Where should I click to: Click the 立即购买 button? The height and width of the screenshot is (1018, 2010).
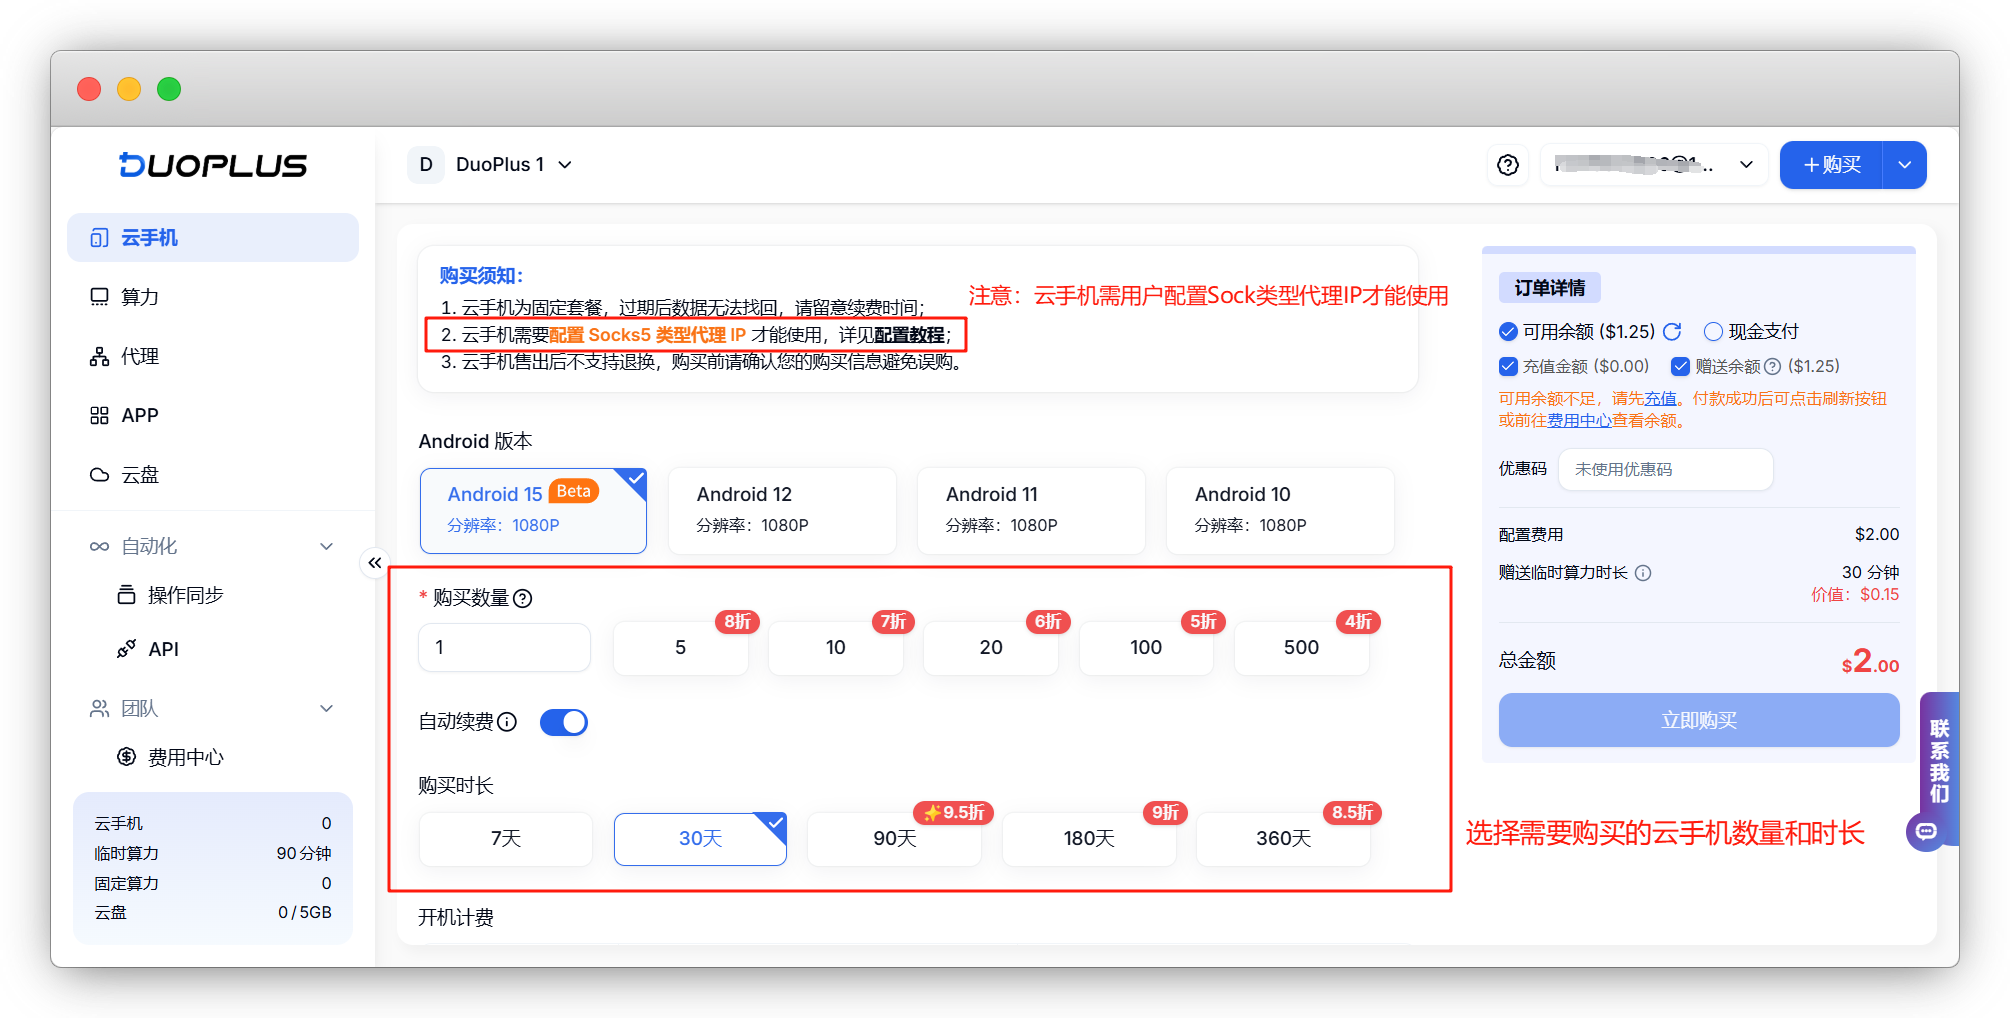(x=1698, y=720)
